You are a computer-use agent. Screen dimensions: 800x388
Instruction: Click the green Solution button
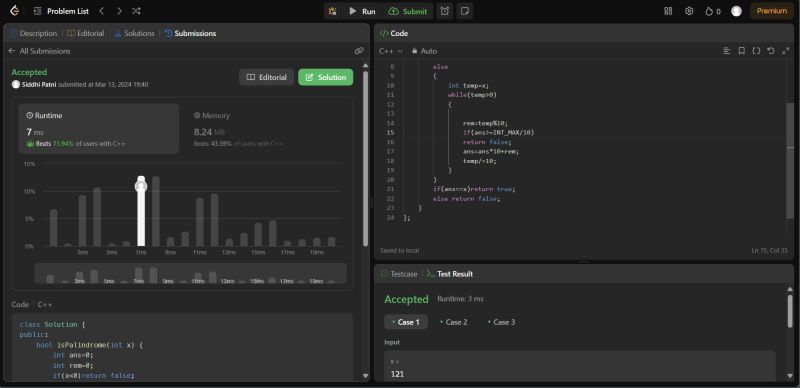coord(326,77)
